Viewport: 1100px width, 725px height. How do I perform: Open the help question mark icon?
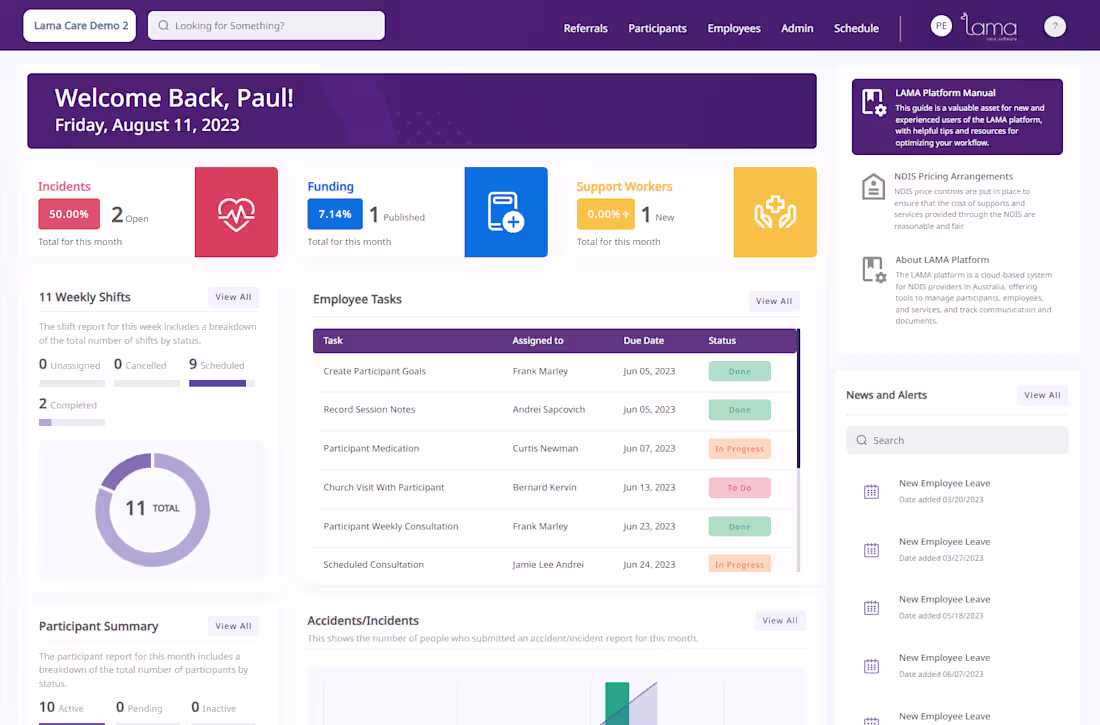pos(1055,26)
